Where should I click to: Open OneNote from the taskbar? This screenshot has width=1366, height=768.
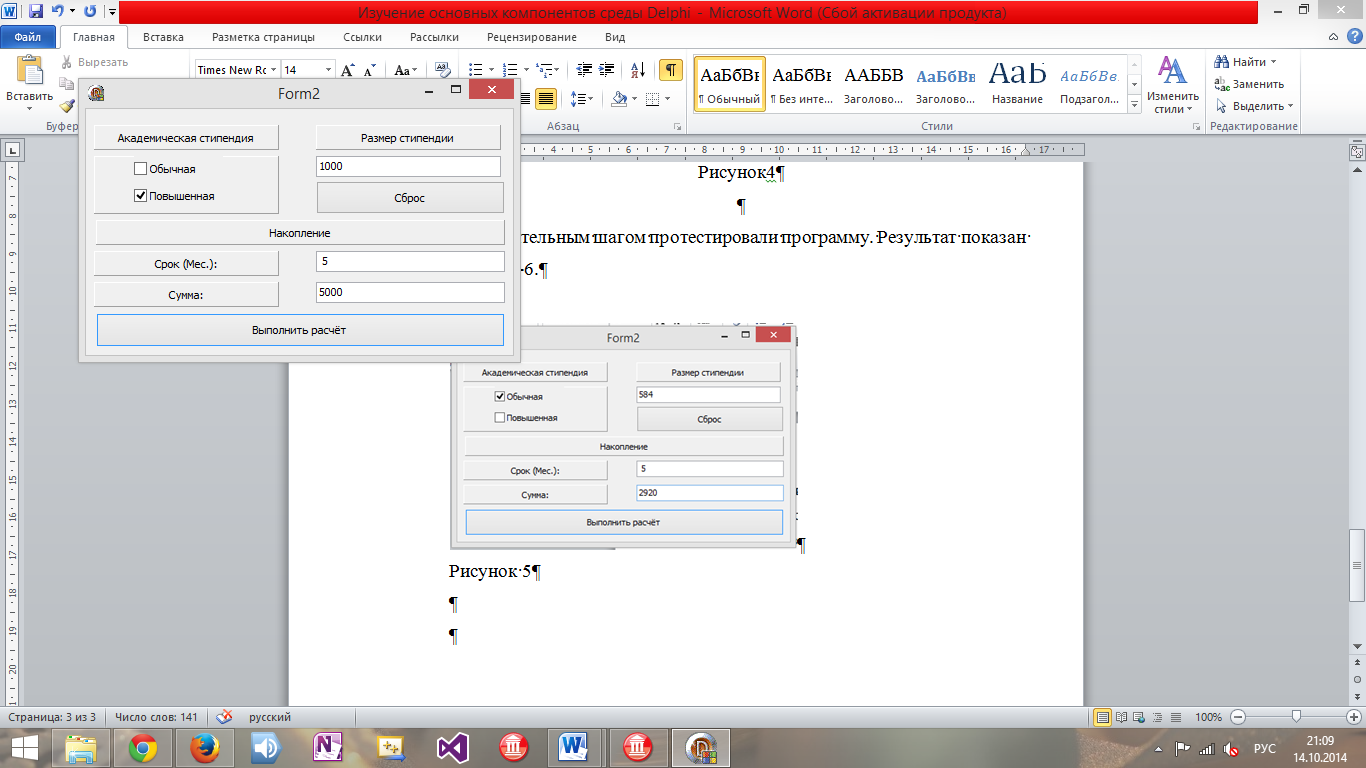pyautogui.click(x=328, y=748)
